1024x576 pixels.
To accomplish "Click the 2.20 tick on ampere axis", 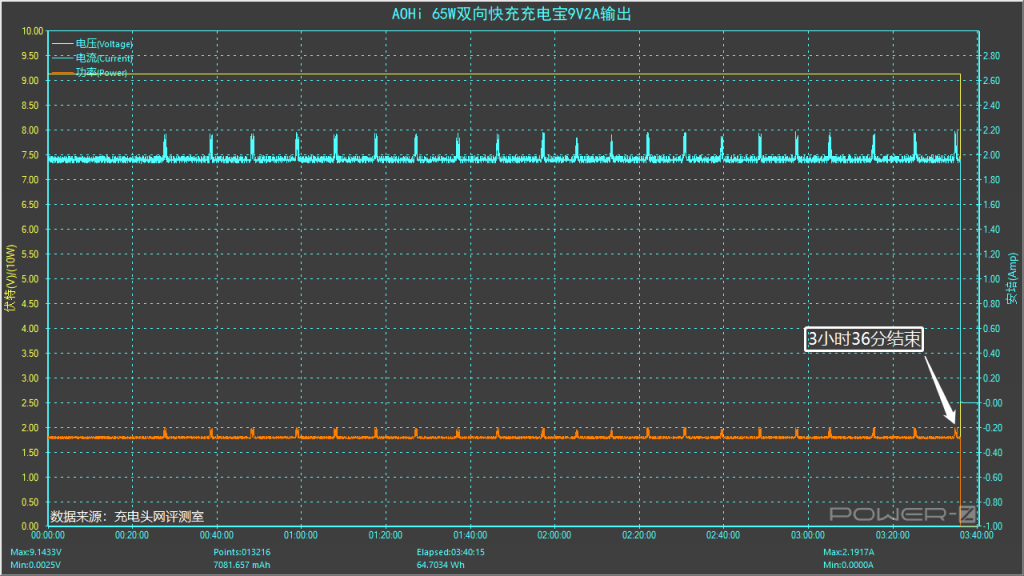I will click(x=991, y=130).
